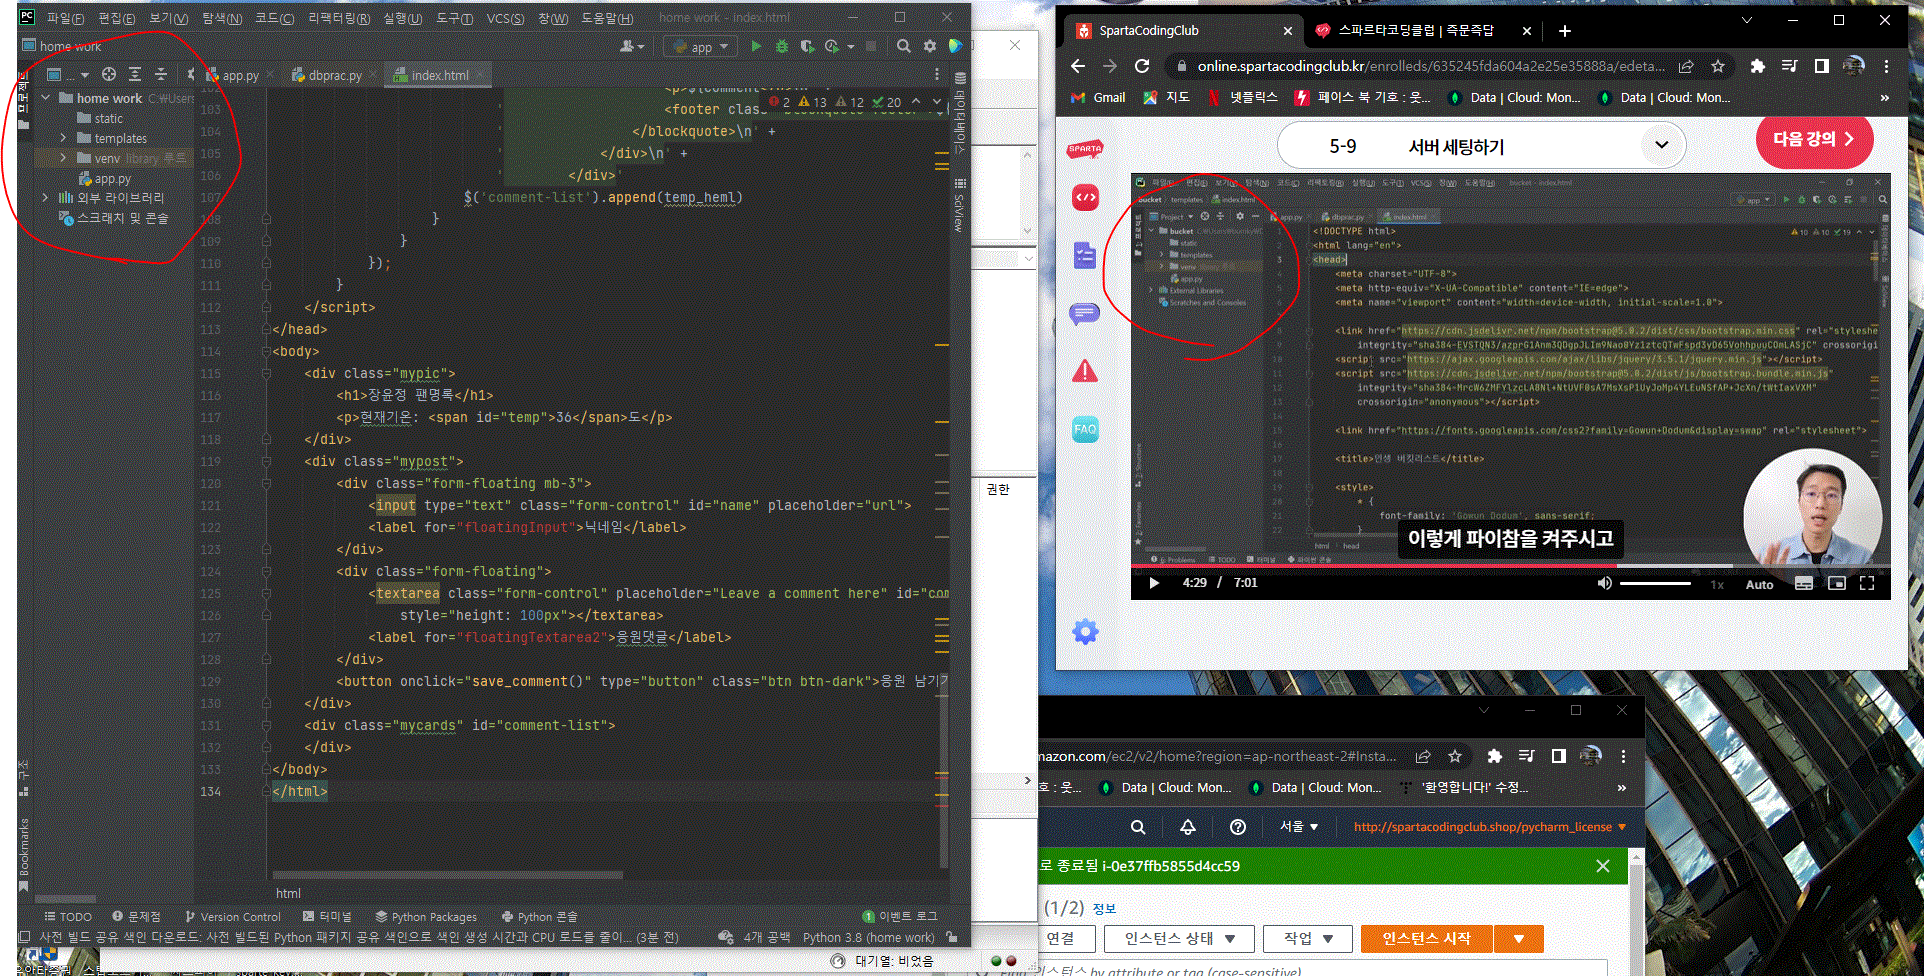Image resolution: width=1924 pixels, height=976 pixels.
Task: Toggle Chrome side panel in Sparta window
Action: (x=1821, y=66)
